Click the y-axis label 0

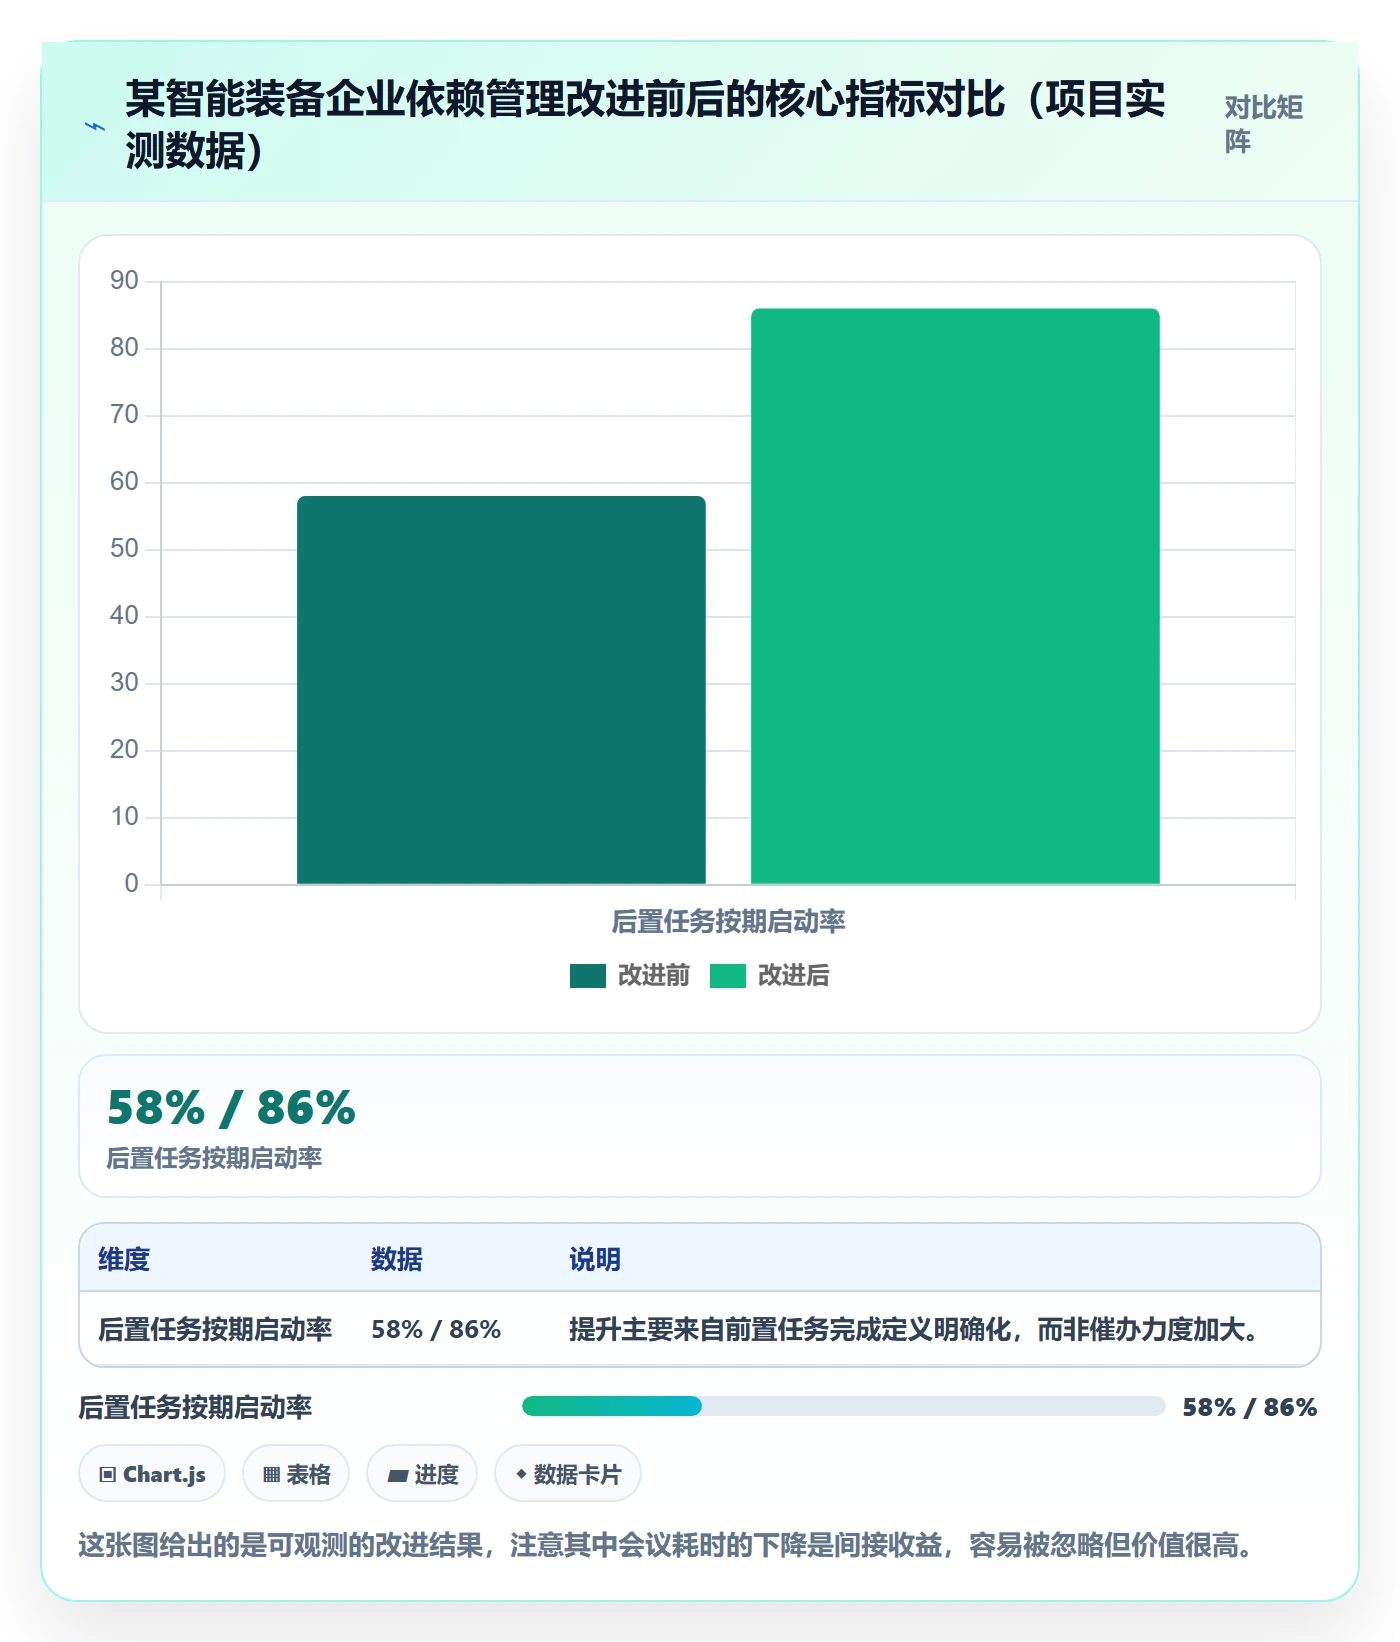pyautogui.click(x=131, y=884)
